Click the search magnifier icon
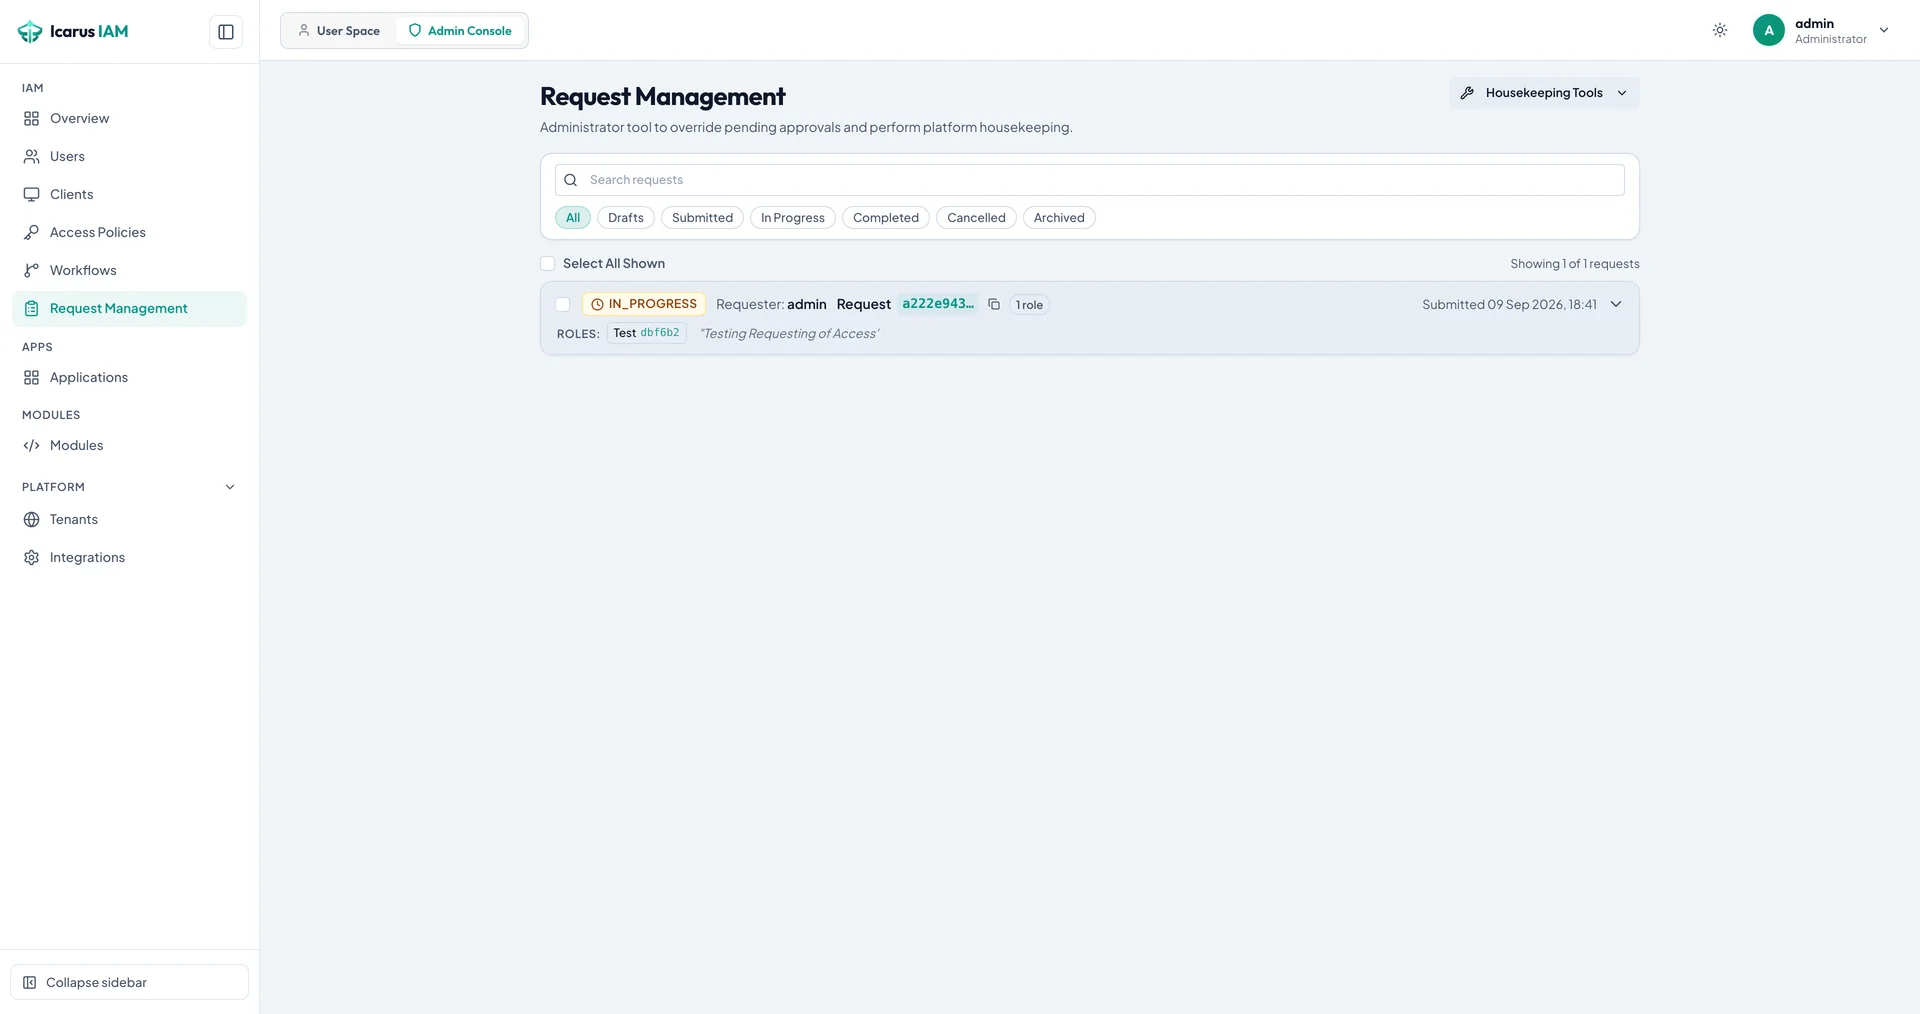 (571, 180)
